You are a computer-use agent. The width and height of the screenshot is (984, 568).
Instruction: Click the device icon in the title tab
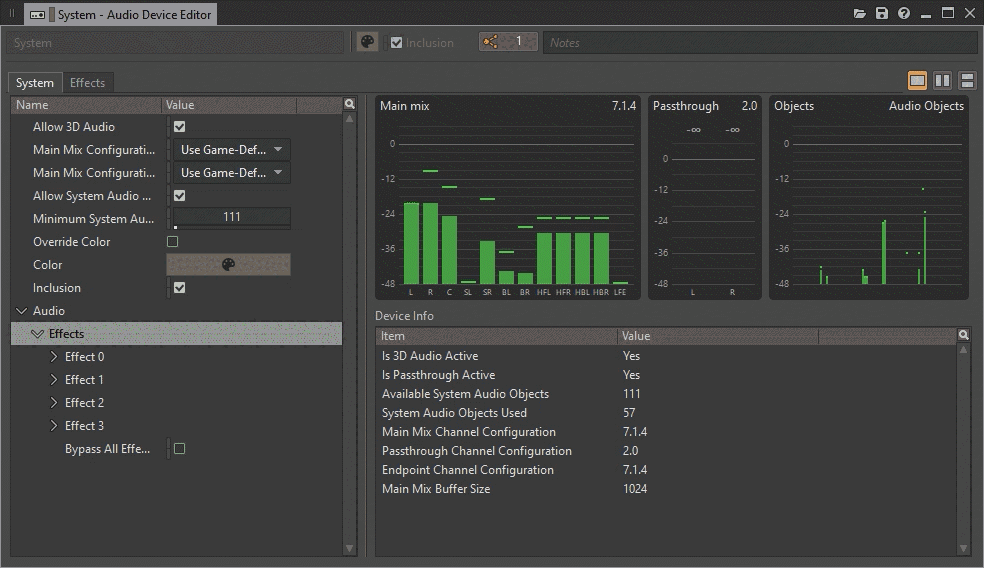tap(38, 14)
